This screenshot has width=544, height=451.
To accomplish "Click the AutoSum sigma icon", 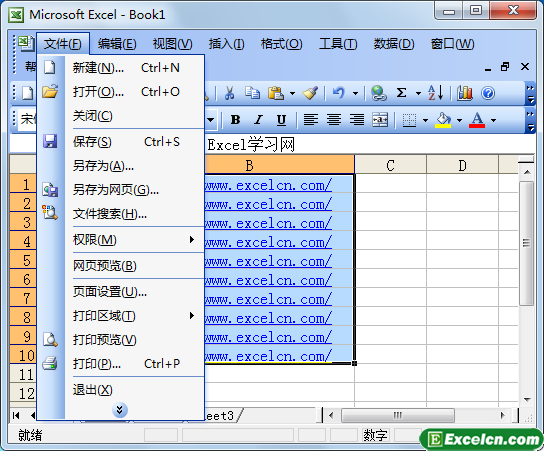I will click(401, 93).
